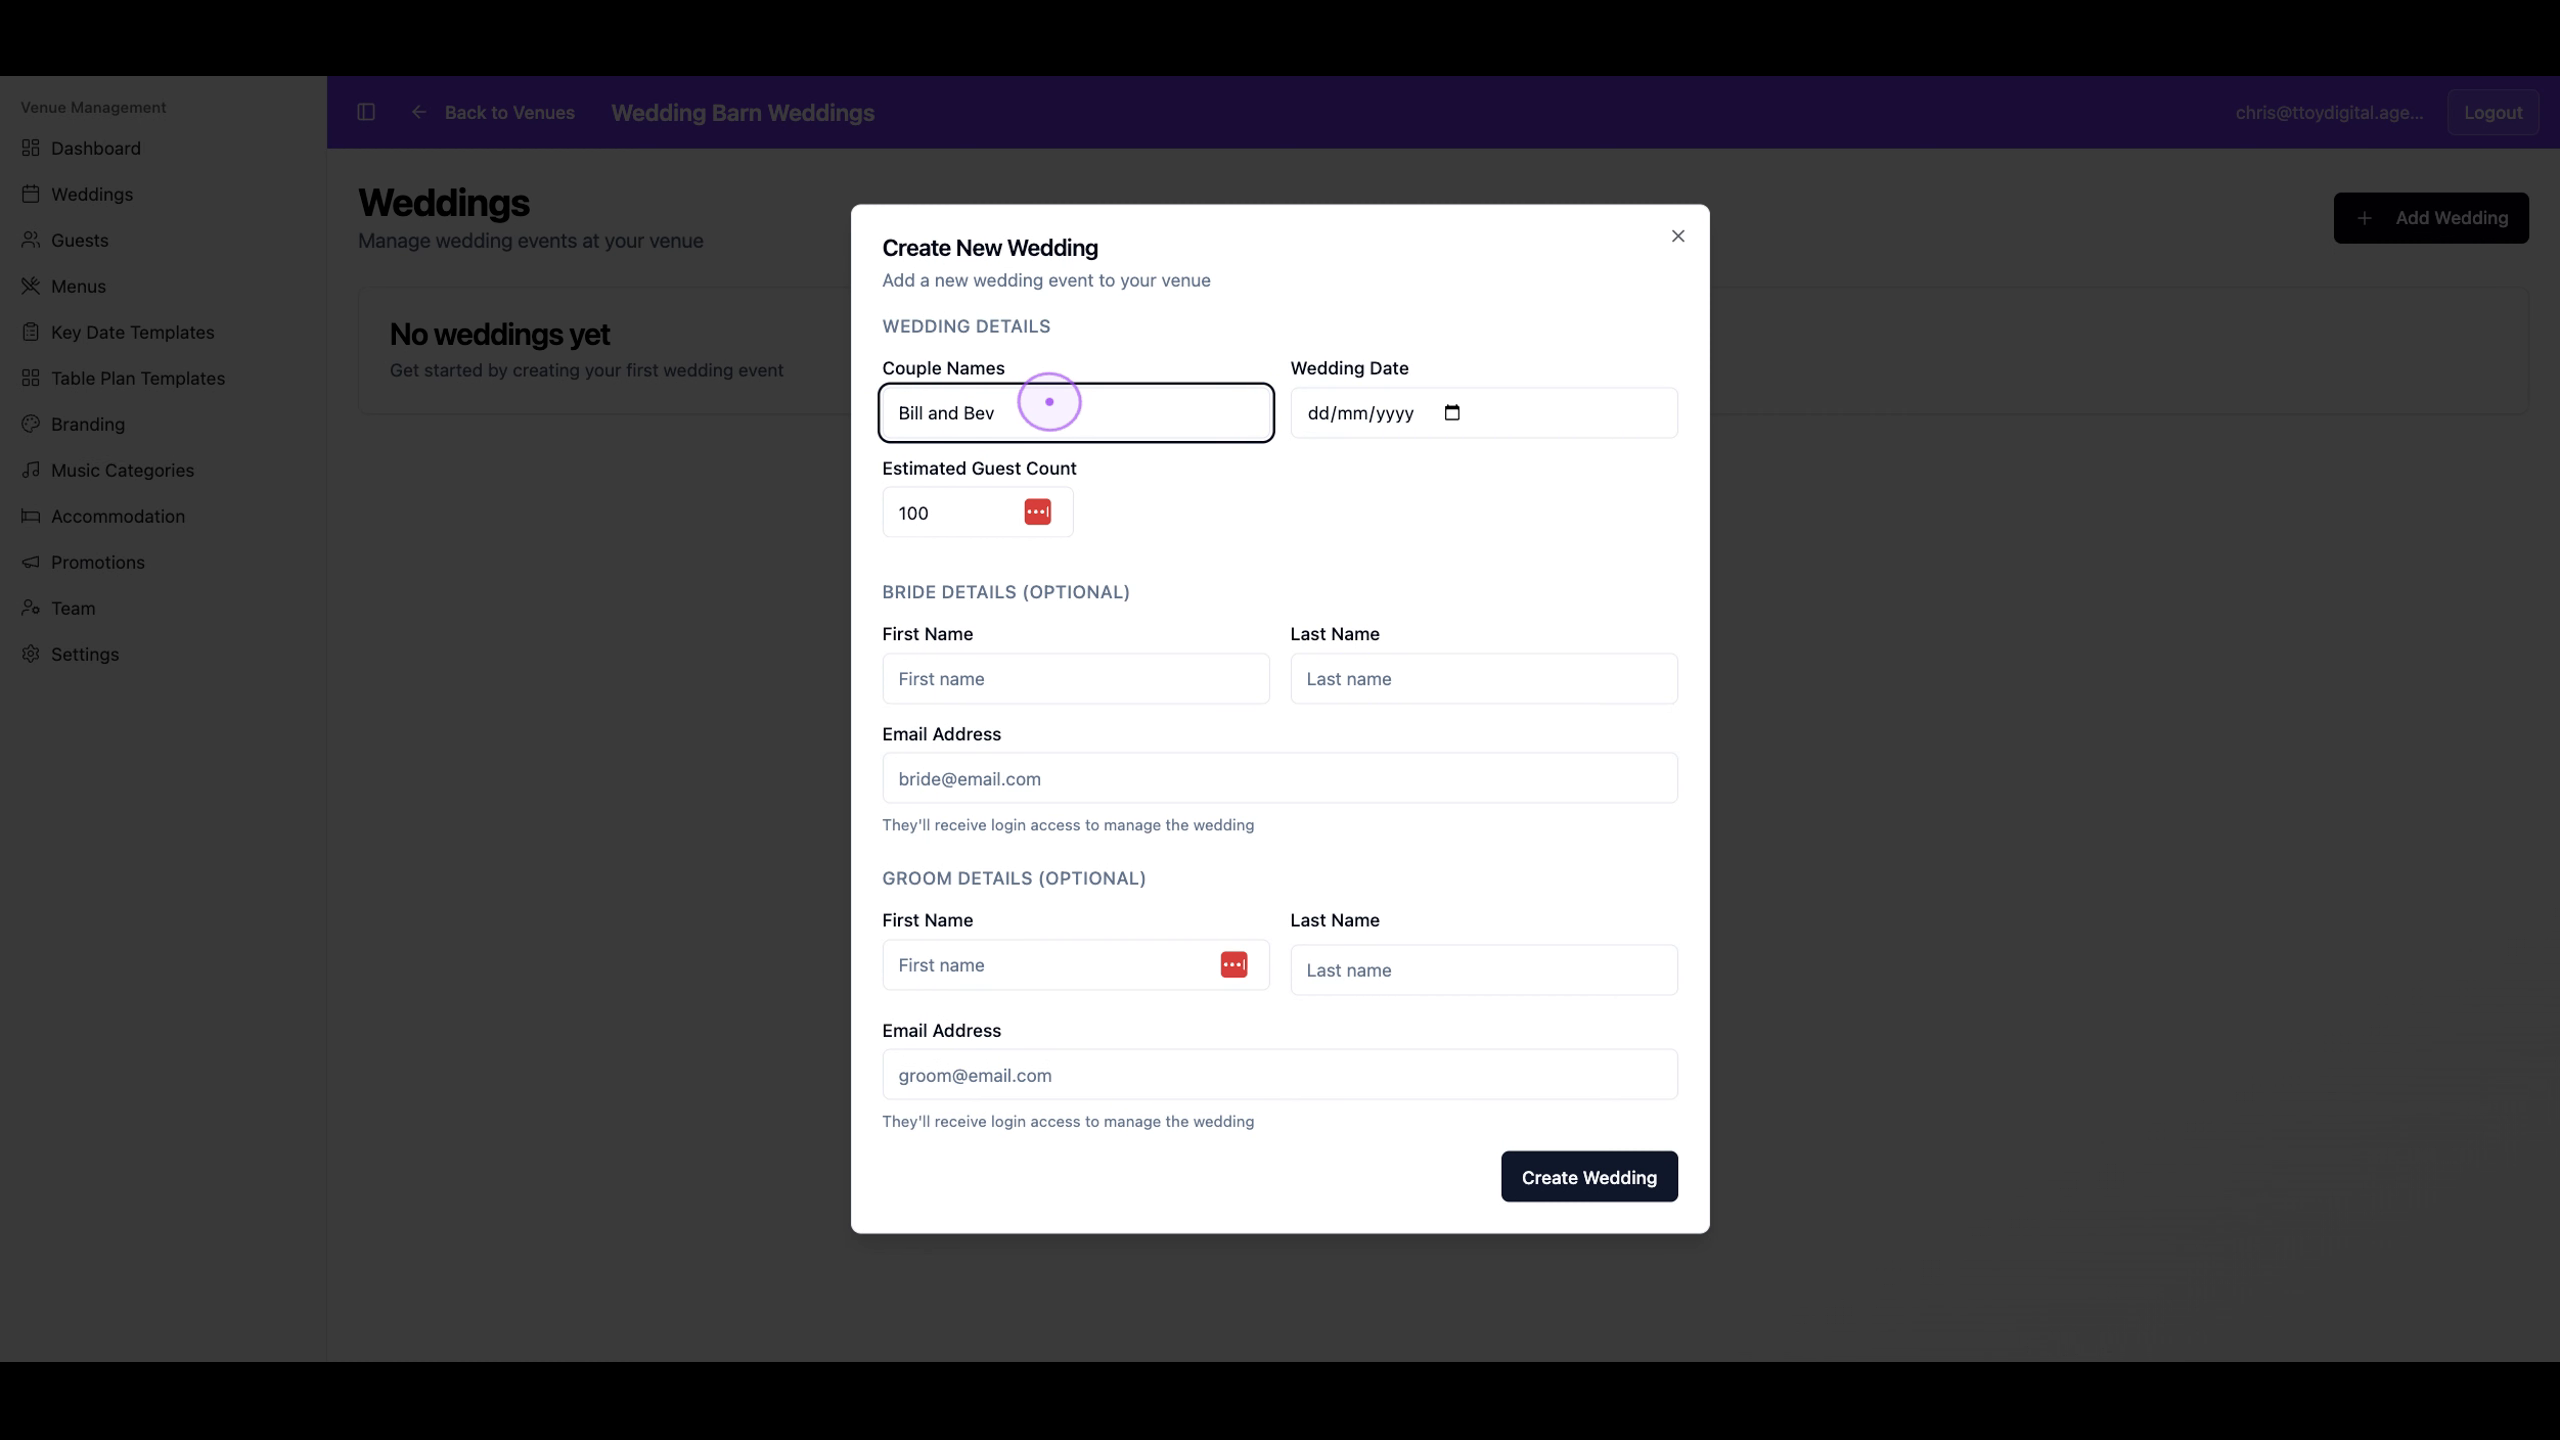The image size is (2560, 1440).
Task: Click the sidebar collapse toggle icon
Action: 366,112
